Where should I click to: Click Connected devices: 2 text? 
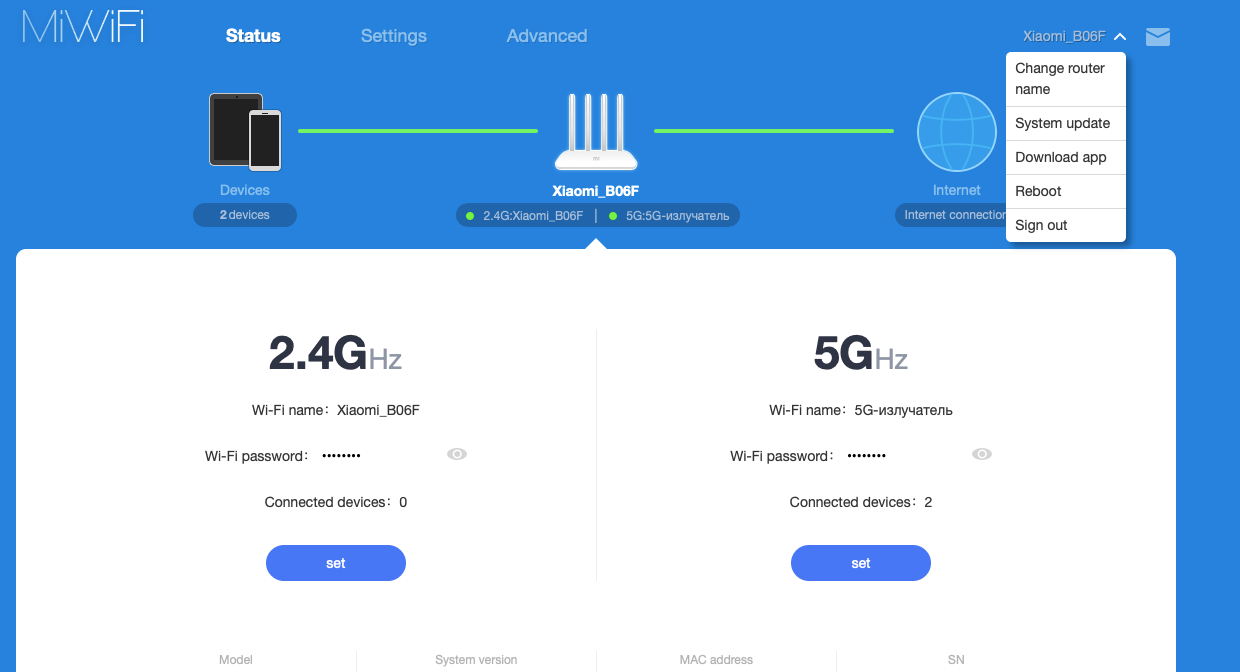coord(861,502)
